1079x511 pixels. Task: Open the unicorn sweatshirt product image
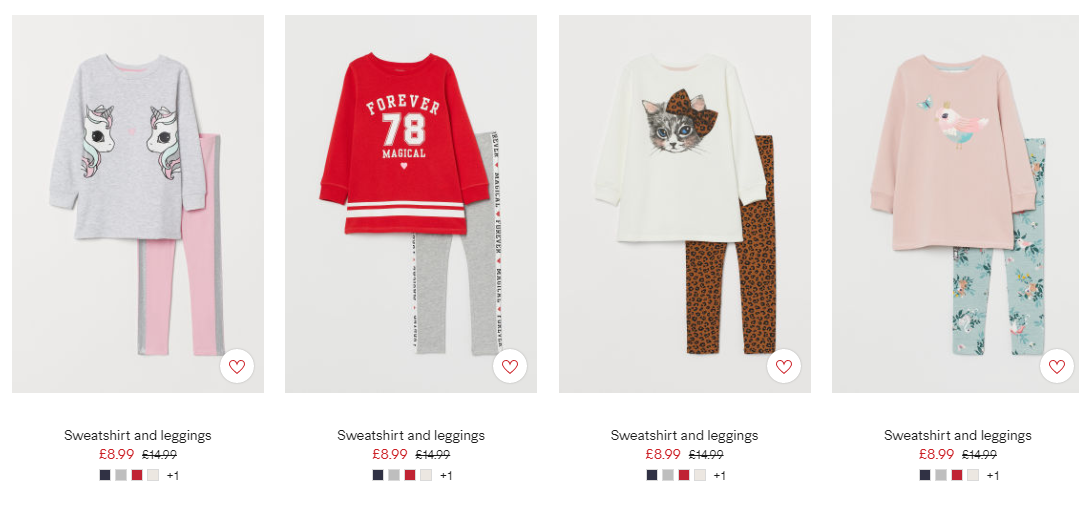(138, 204)
